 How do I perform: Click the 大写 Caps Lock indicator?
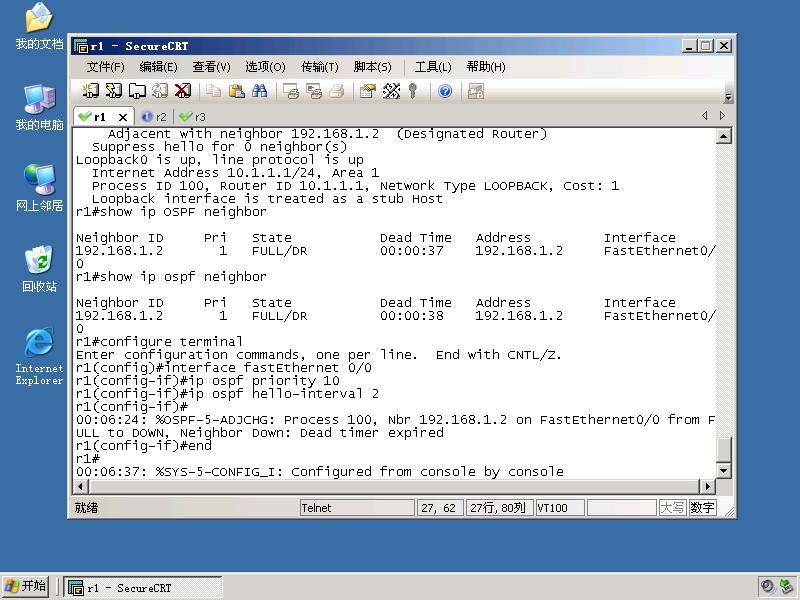[x=672, y=508]
